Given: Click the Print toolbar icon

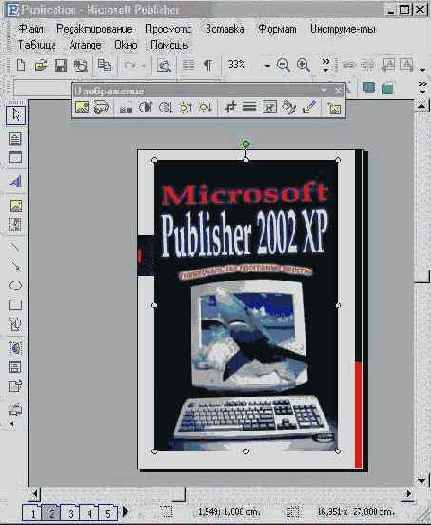Looking at the screenshot, I should point(81,65).
